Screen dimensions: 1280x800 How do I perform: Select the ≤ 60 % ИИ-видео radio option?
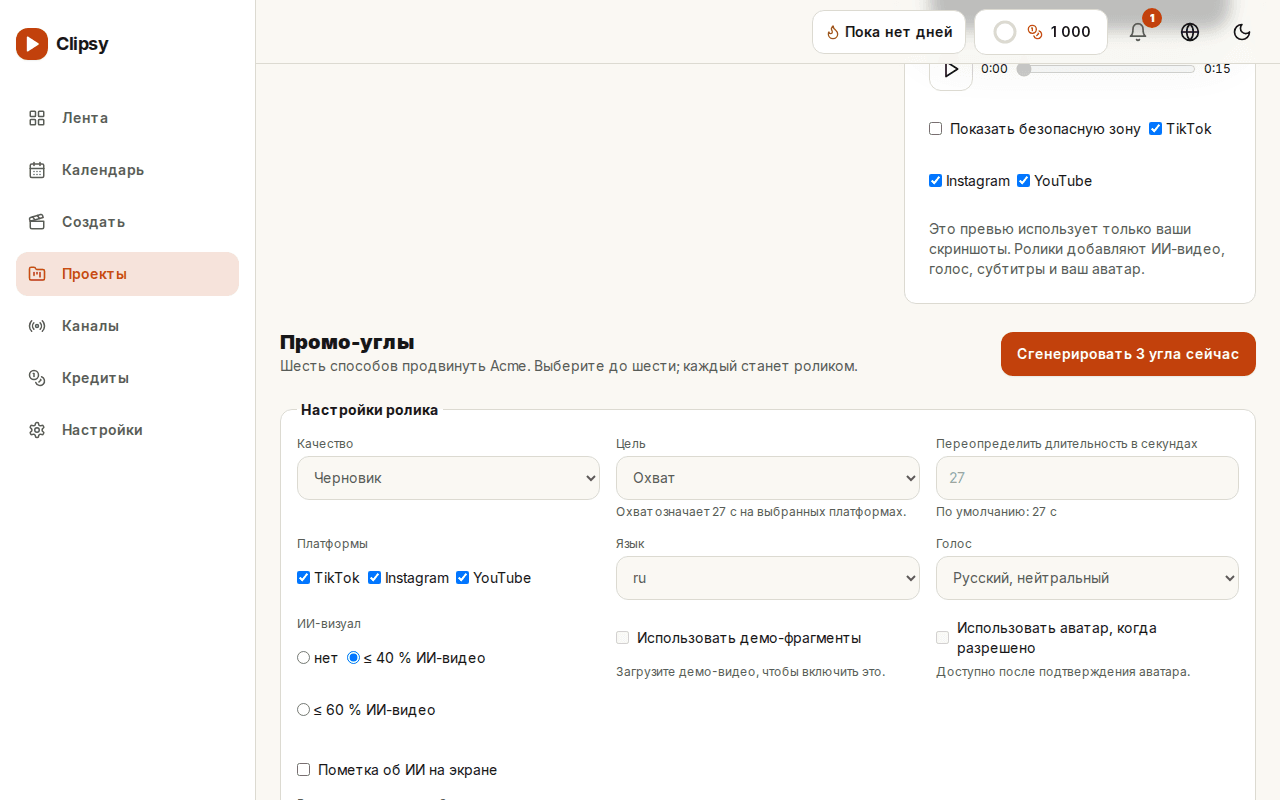click(x=303, y=710)
